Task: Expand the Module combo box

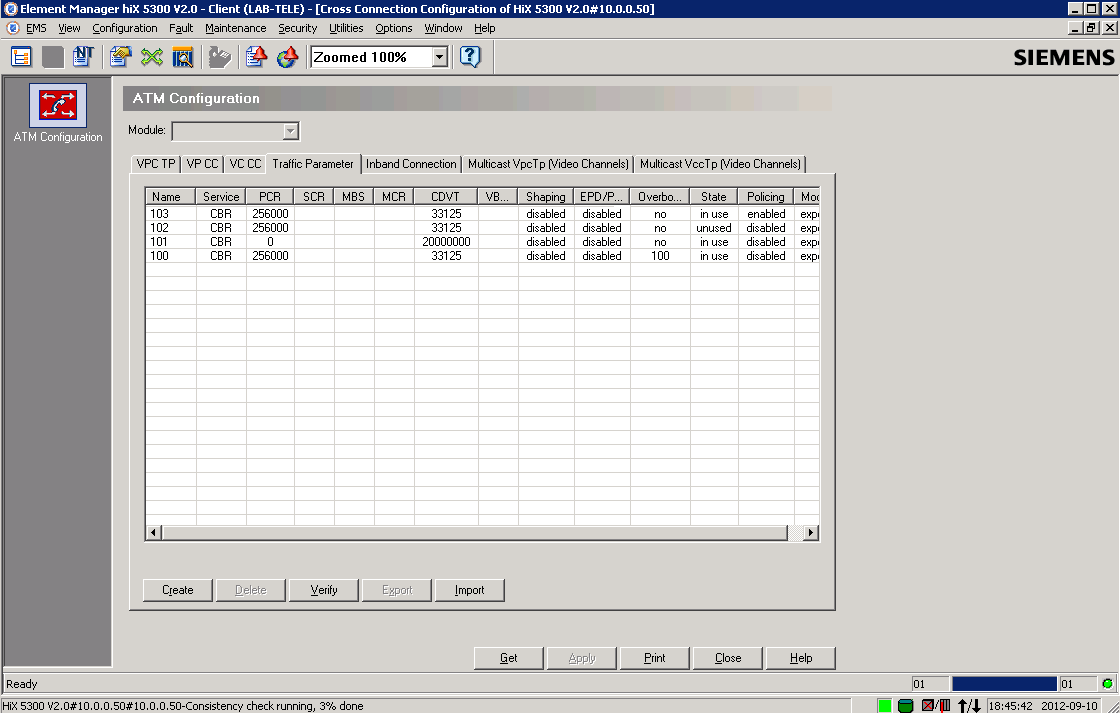Action: pos(290,131)
